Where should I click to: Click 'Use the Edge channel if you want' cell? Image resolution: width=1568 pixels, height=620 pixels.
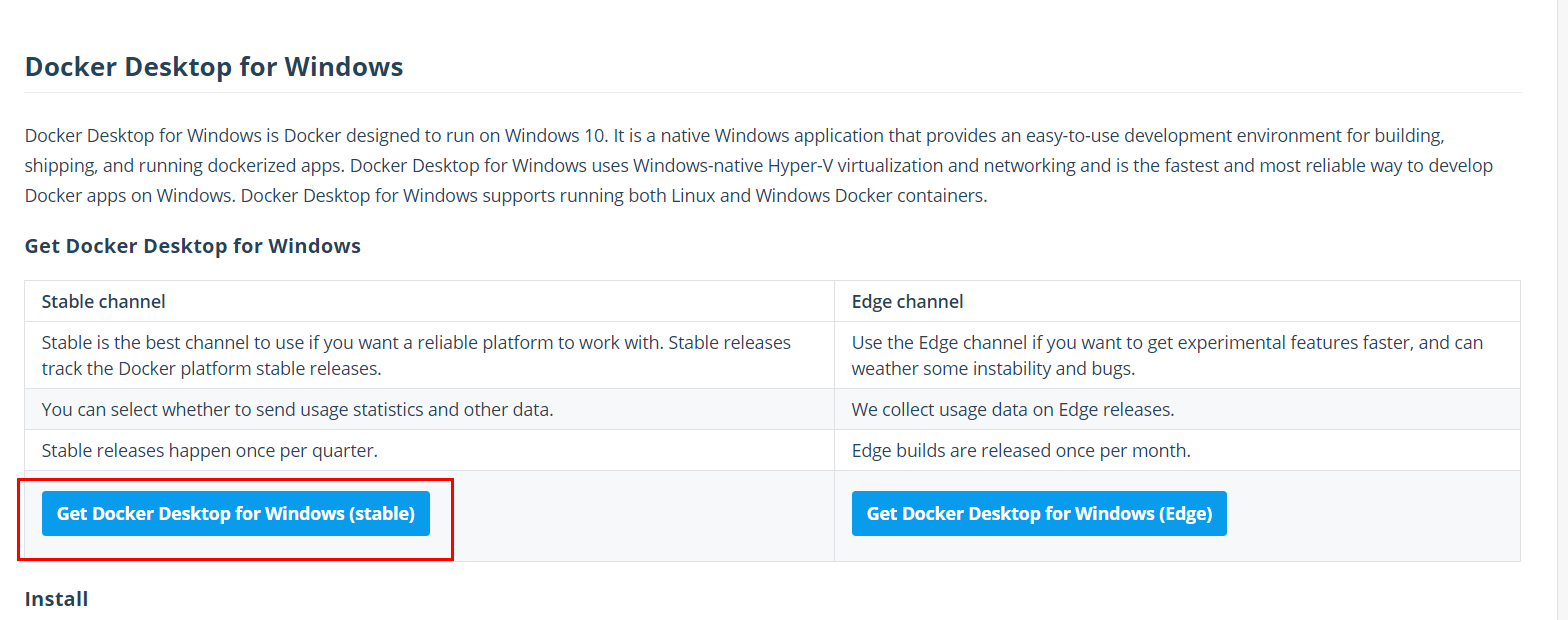pos(1177,355)
